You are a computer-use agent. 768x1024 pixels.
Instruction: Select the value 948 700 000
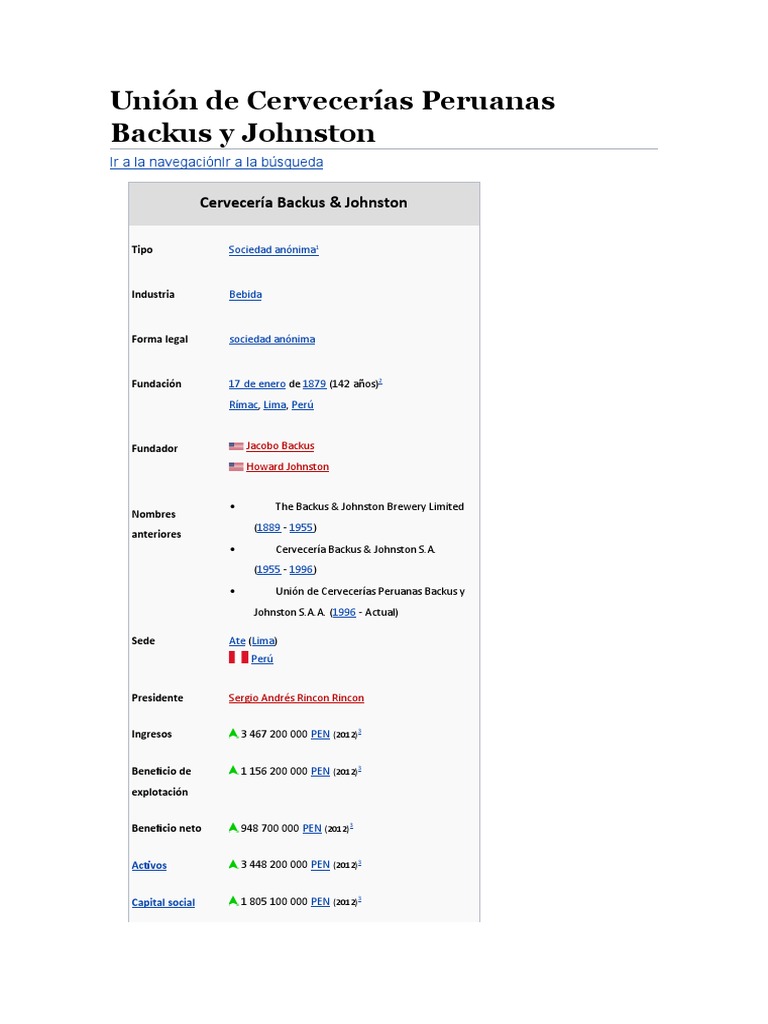[270, 829]
